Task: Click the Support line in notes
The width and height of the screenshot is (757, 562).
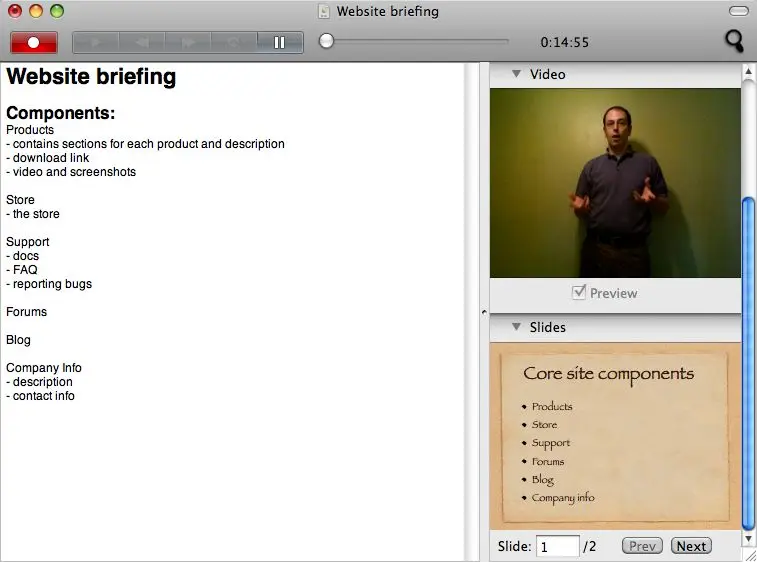Action: (28, 242)
